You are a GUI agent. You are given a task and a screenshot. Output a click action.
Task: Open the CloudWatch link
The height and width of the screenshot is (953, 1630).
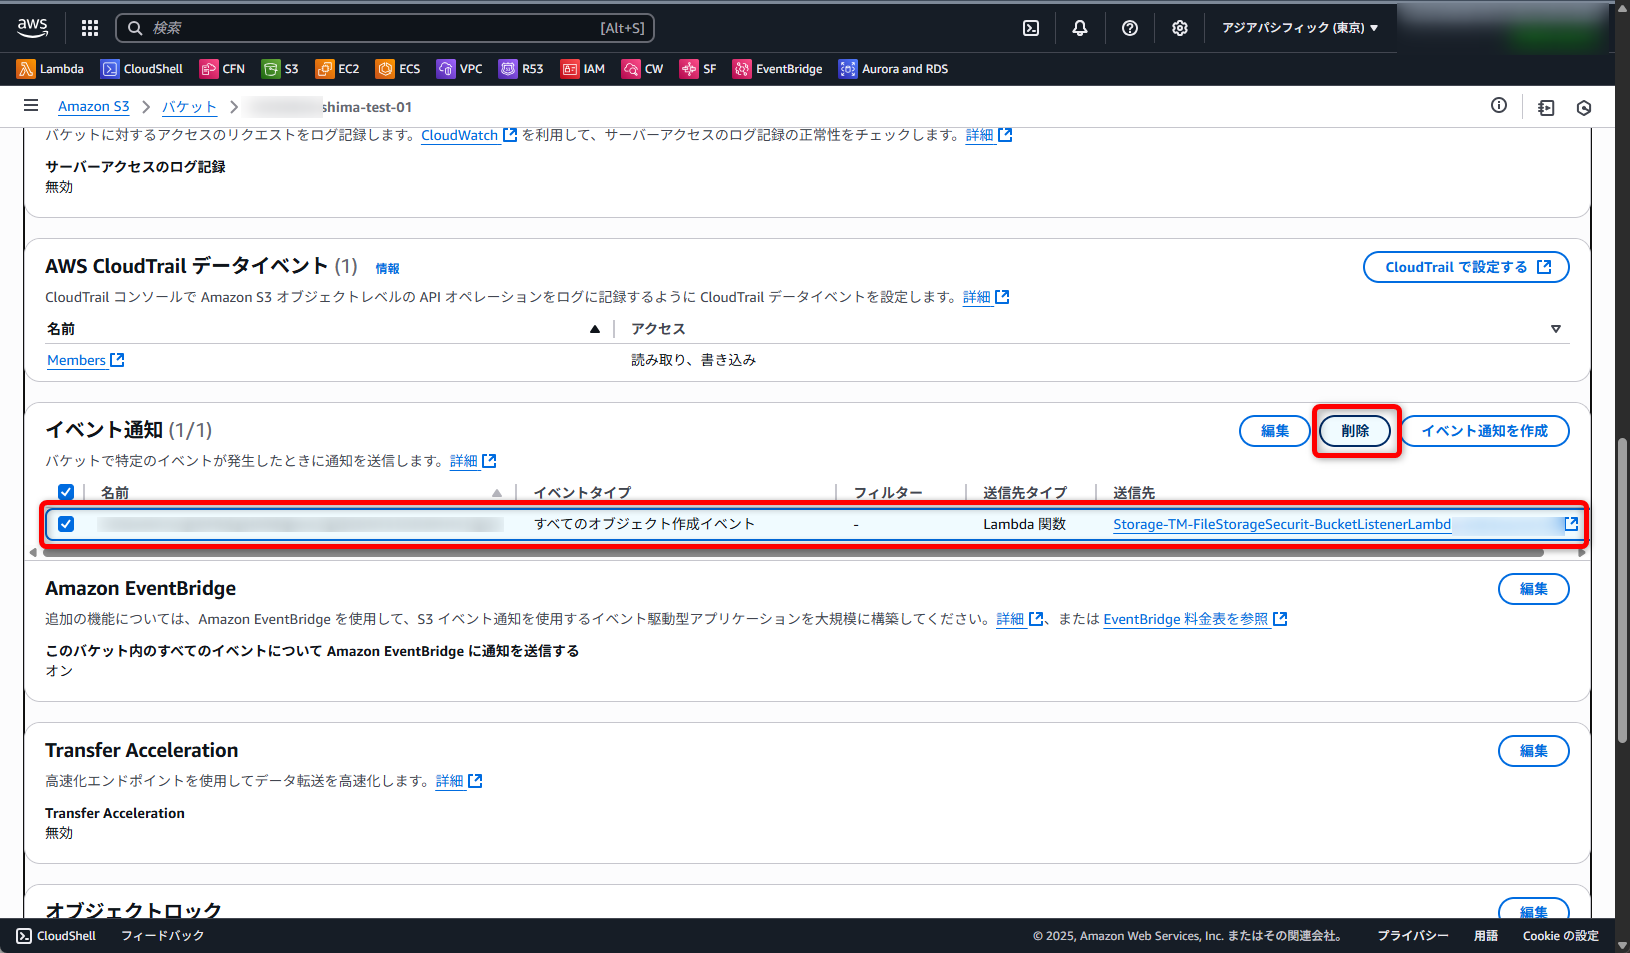[469, 135]
